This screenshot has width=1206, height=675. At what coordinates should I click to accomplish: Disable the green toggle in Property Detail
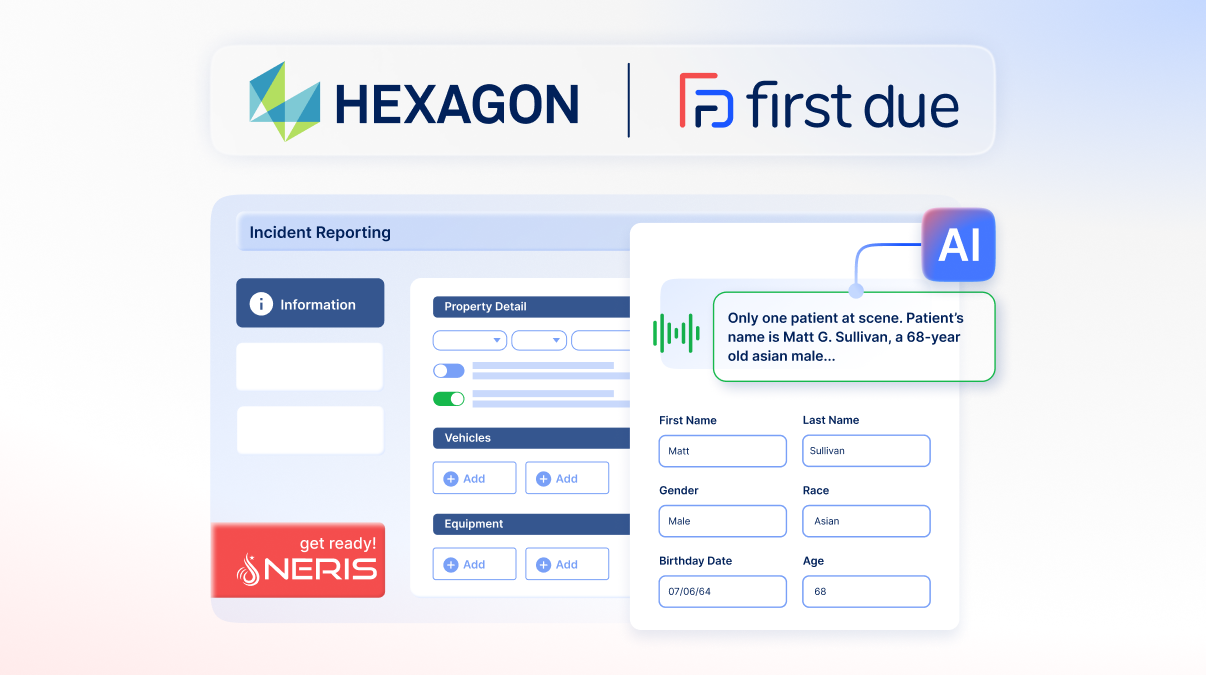pyautogui.click(x=449, y=398)
